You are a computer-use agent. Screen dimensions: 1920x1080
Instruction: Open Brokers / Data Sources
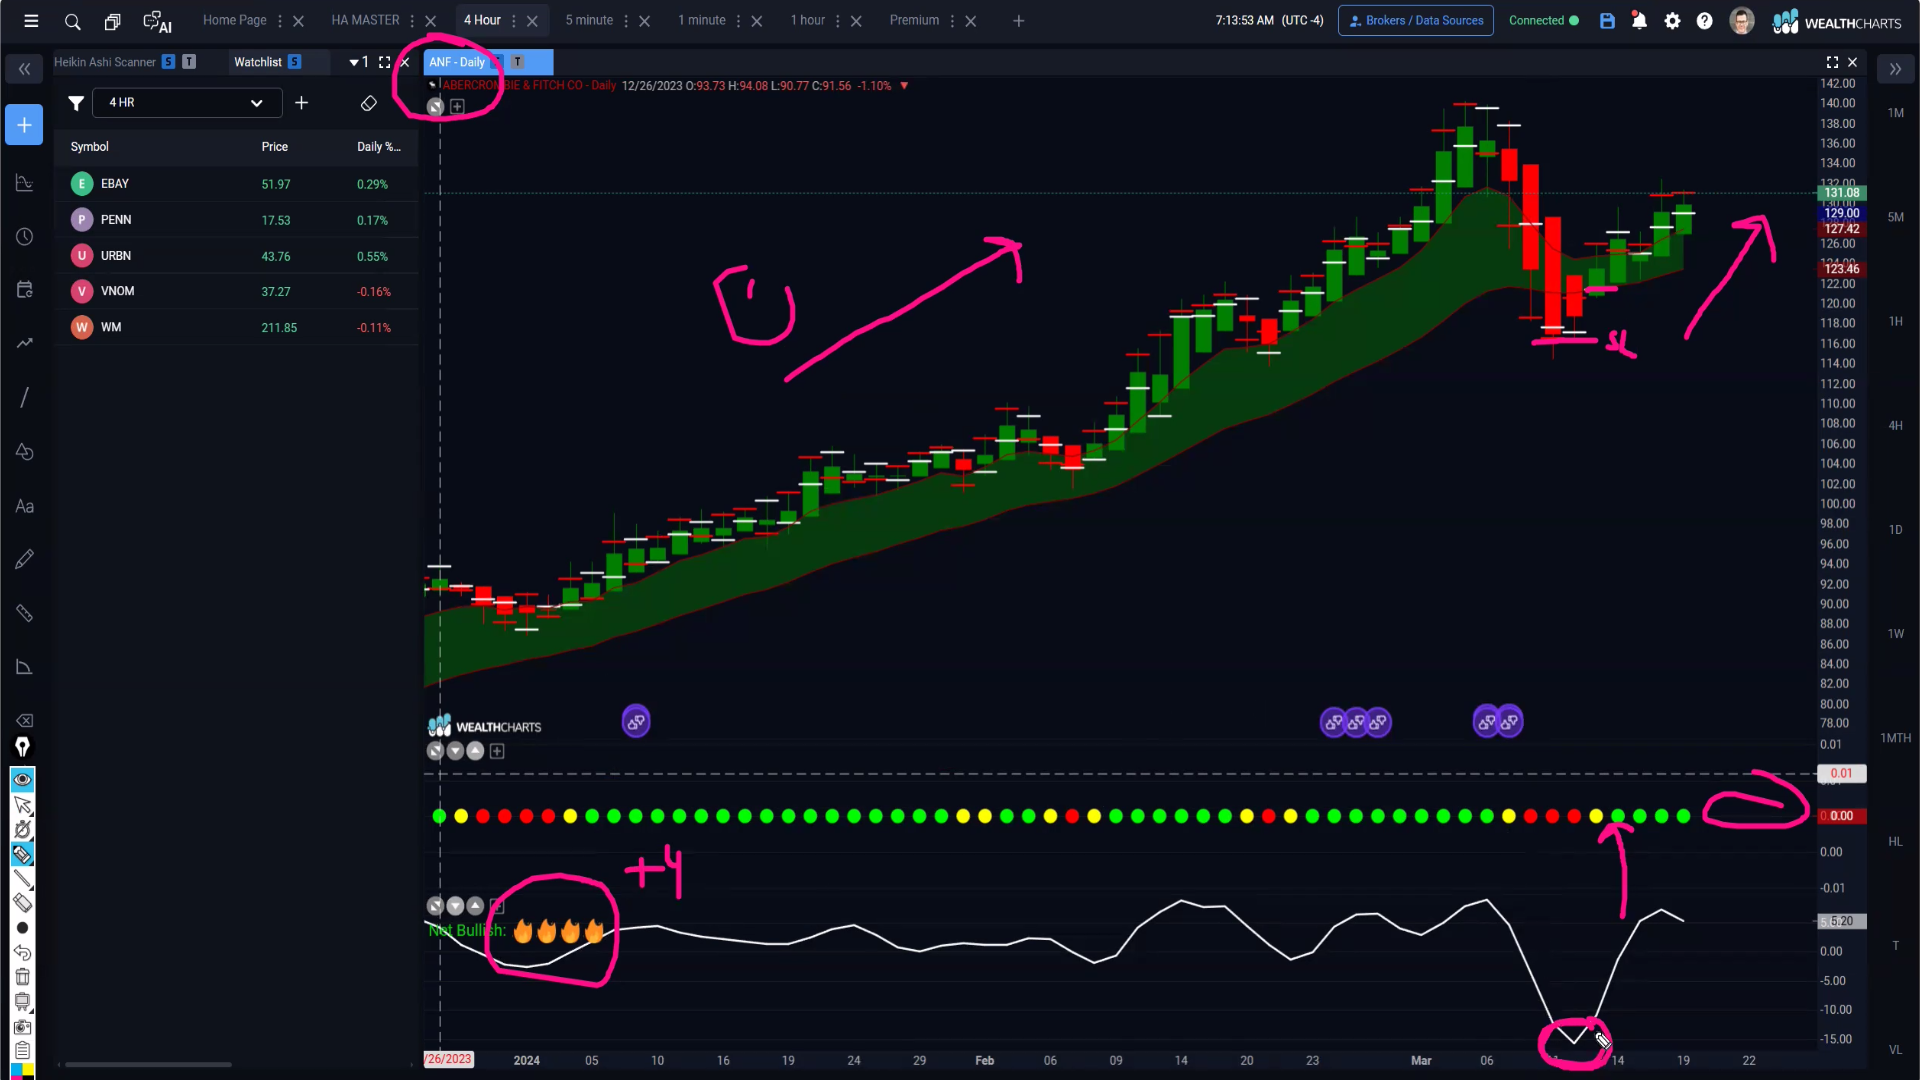point(1415,21)
